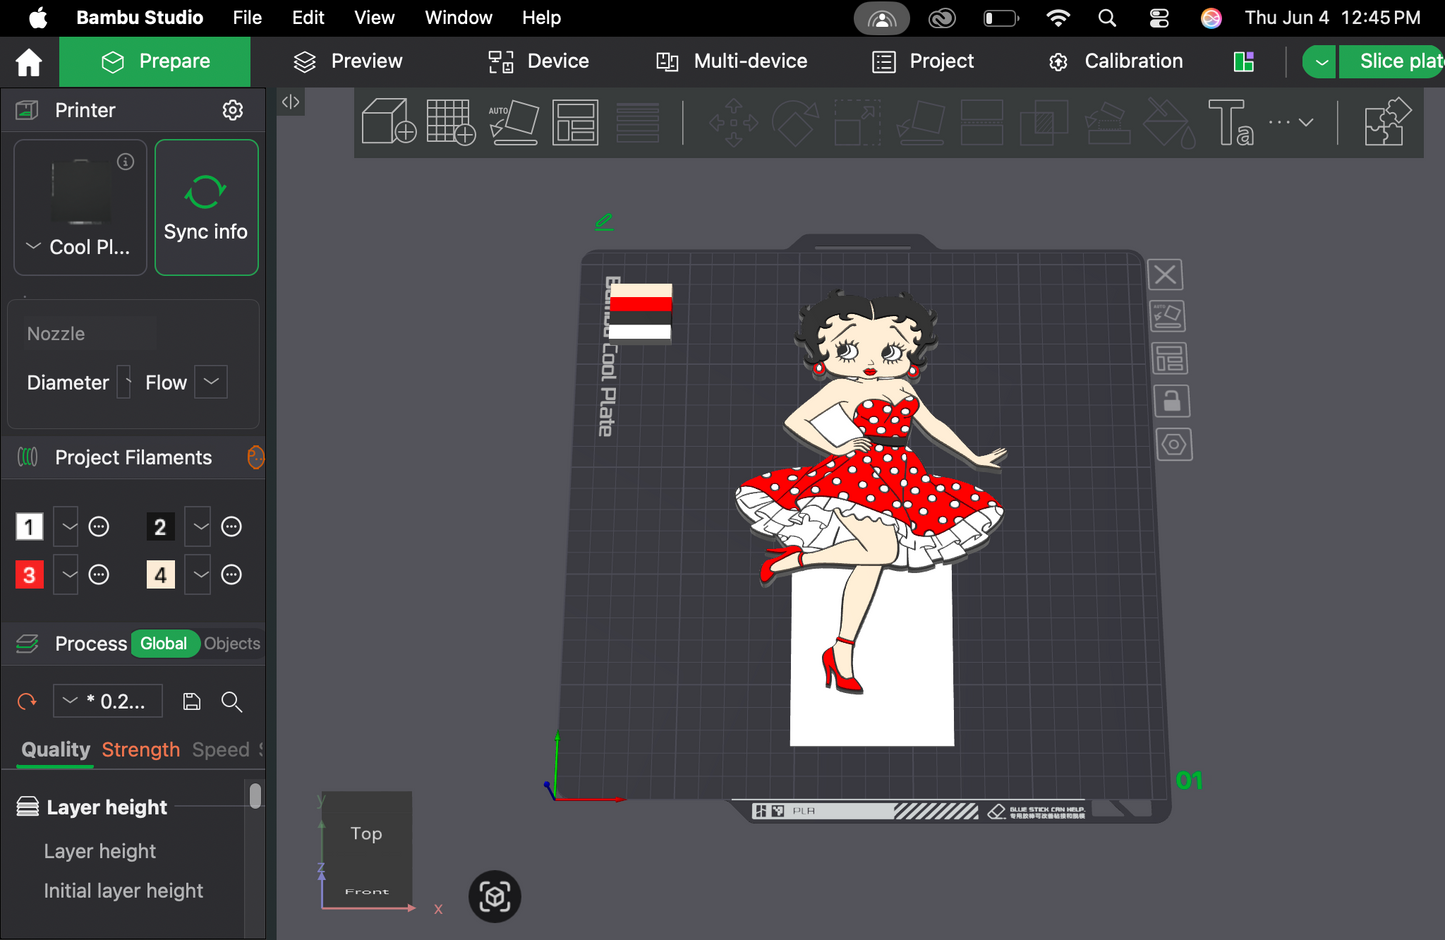
Task: Click filament 2 black color swatch
Action: (x=160, y=527)
